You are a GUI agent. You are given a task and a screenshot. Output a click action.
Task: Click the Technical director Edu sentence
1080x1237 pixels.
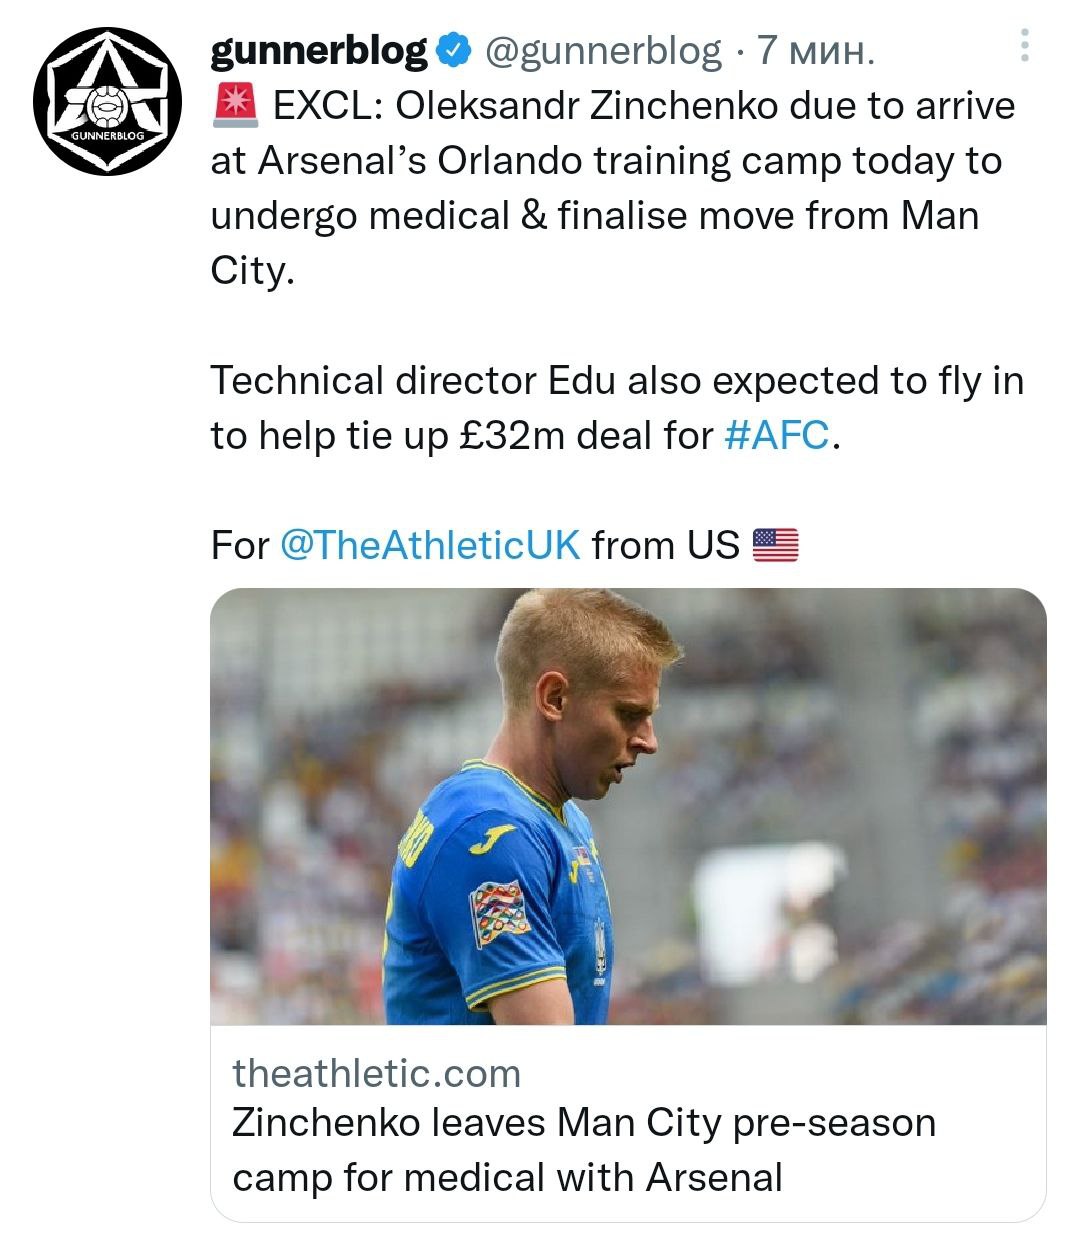(616, 380)
